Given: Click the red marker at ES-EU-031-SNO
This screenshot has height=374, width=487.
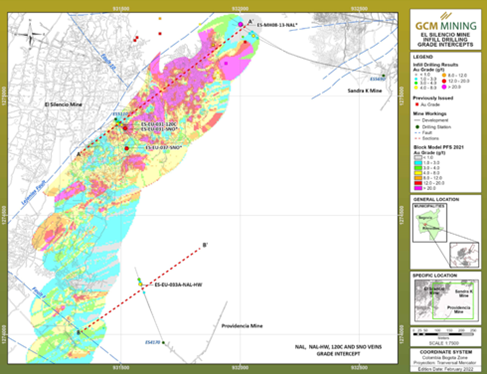Looking at the screenshot, I should click(x=125, y=128).
